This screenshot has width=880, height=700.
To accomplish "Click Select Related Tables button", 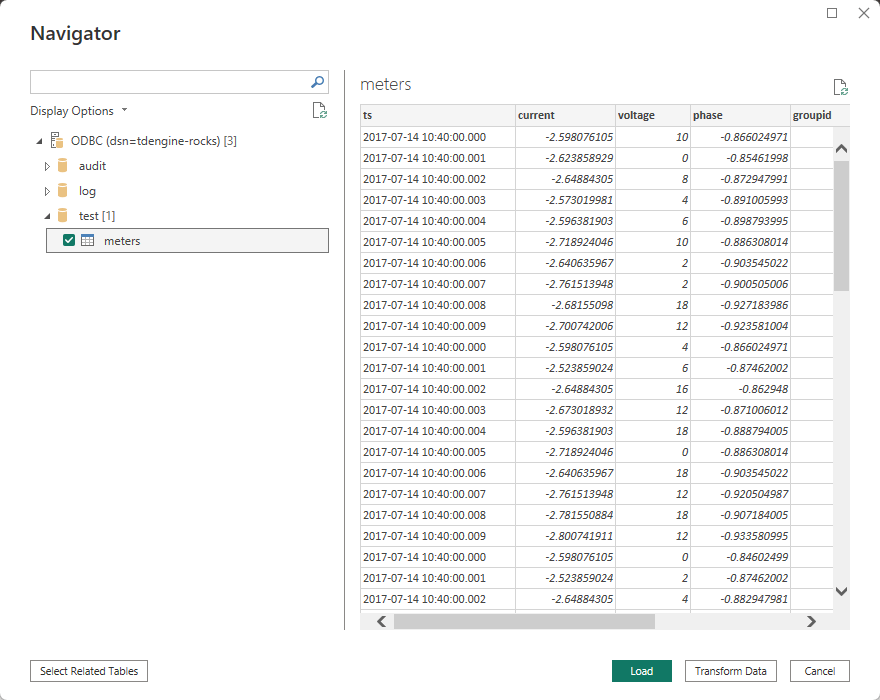I will [x=89, y=671].
